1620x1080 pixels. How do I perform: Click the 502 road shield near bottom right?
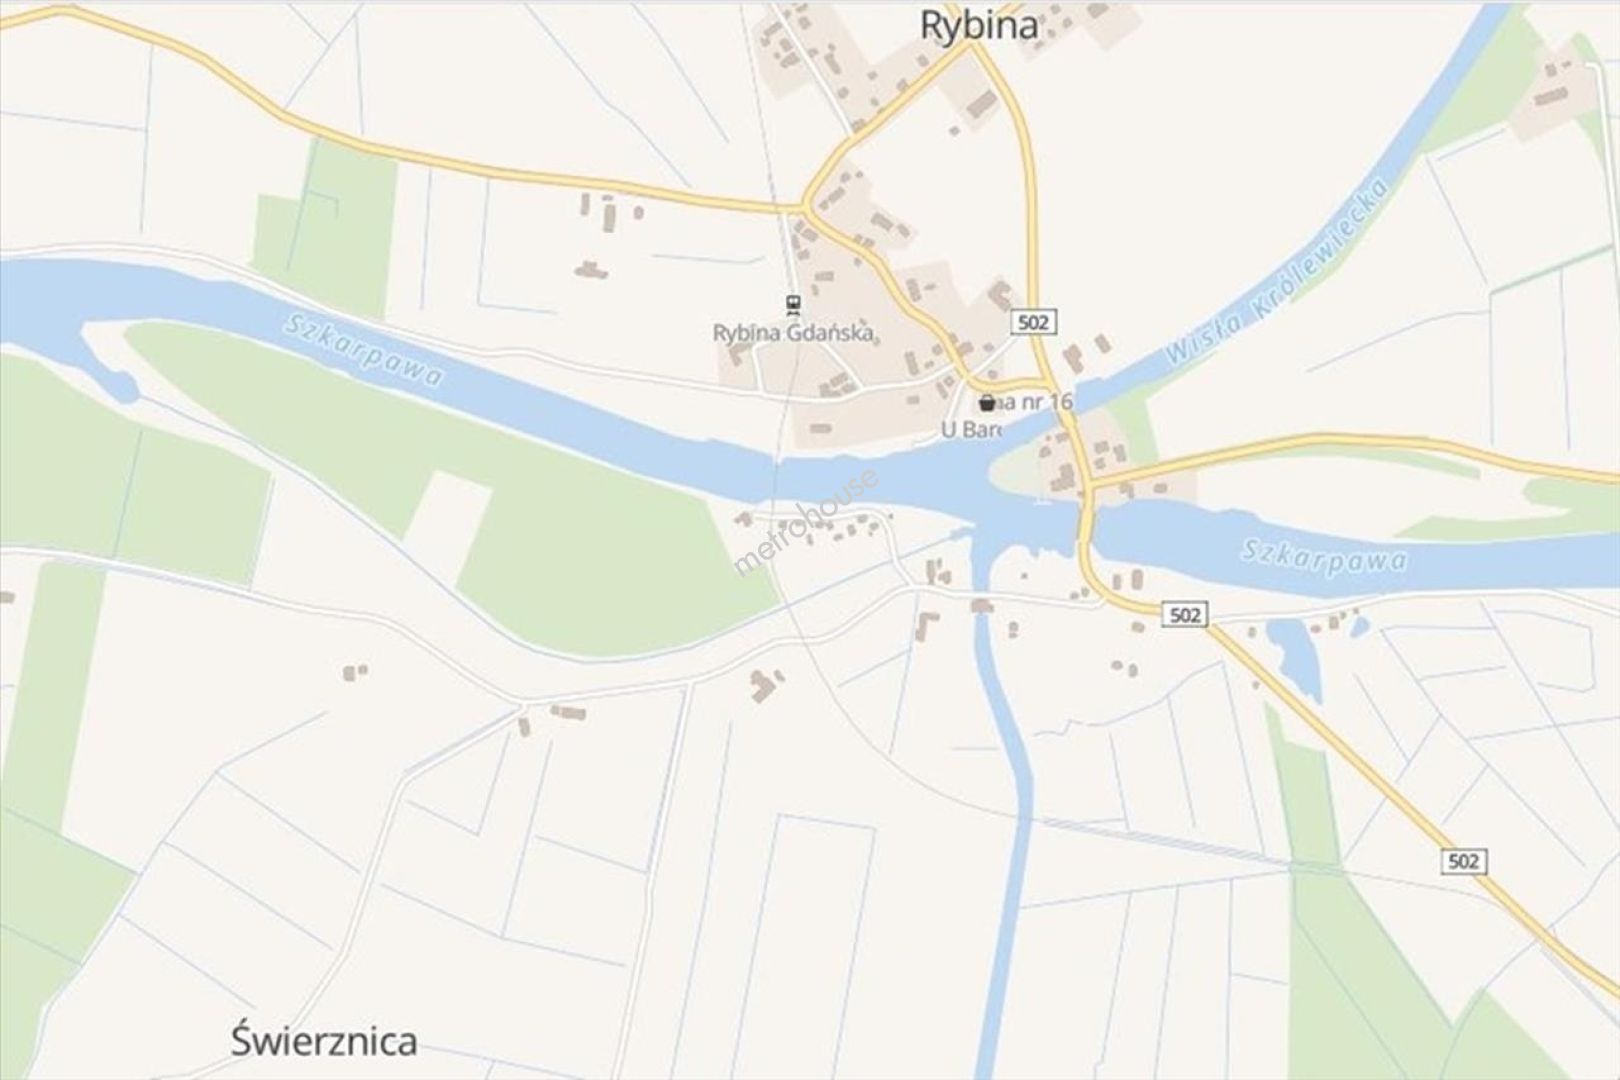click(1463, 861)
